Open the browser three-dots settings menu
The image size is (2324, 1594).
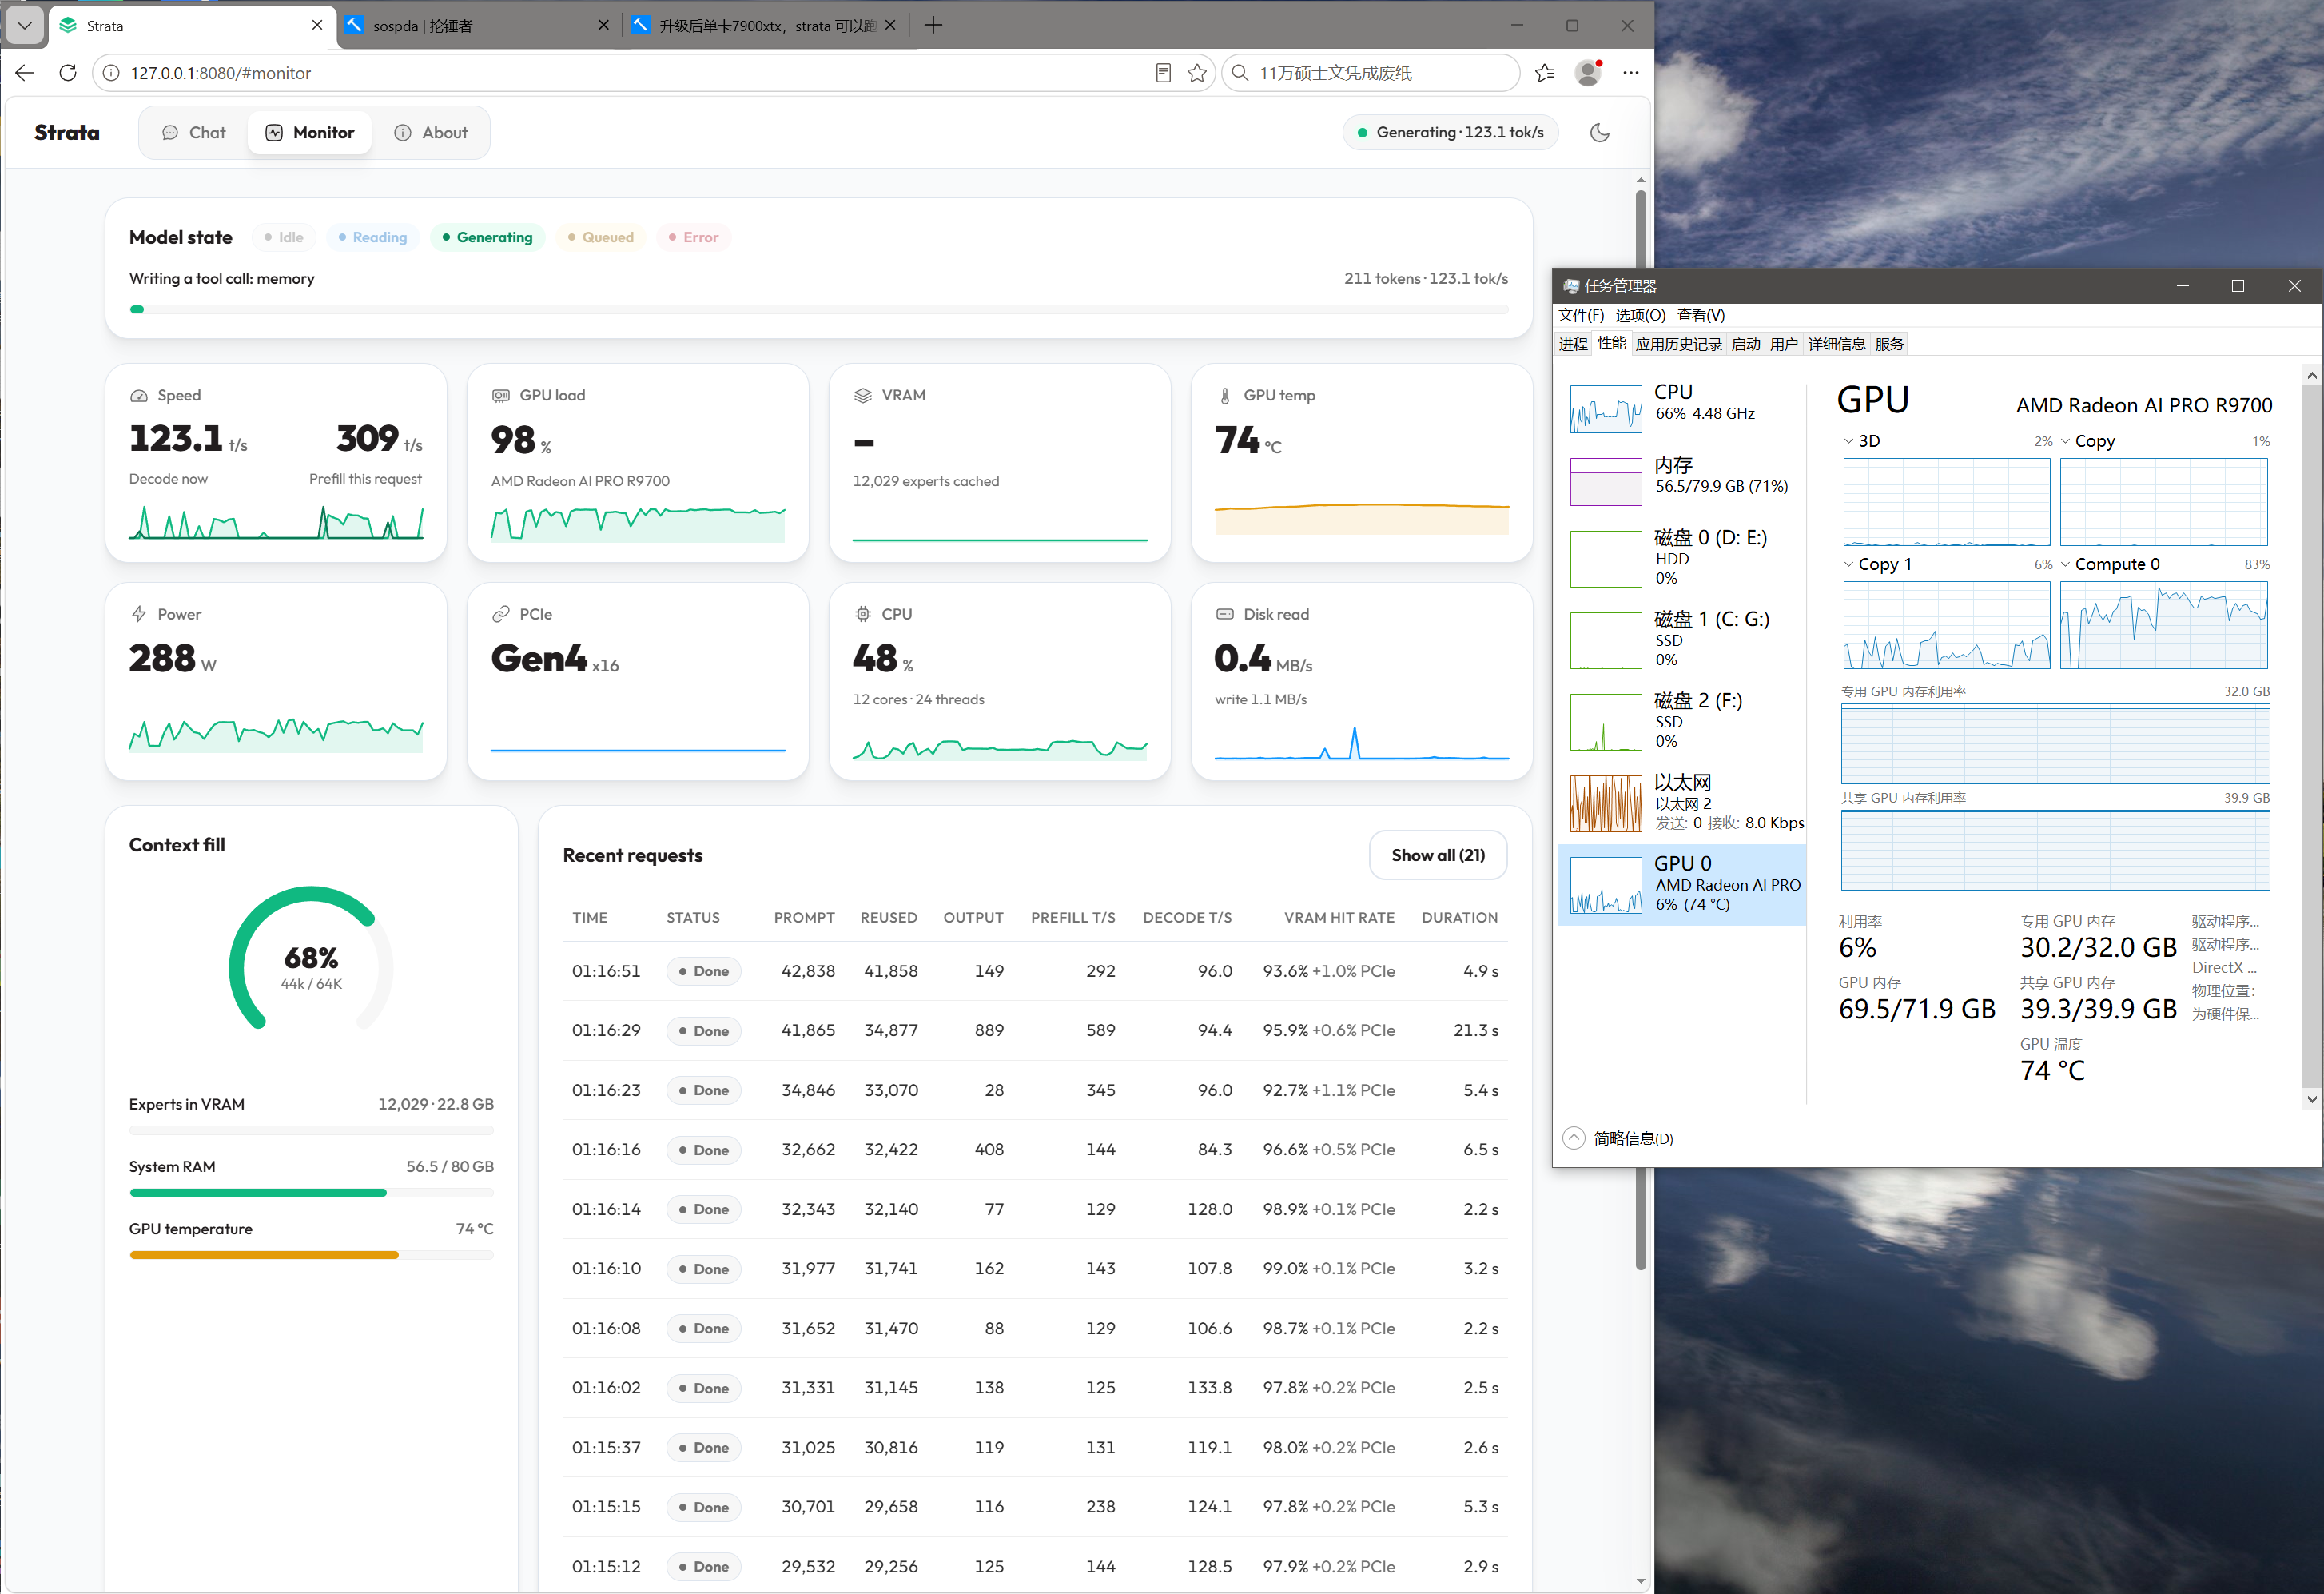pos(1631,73)
